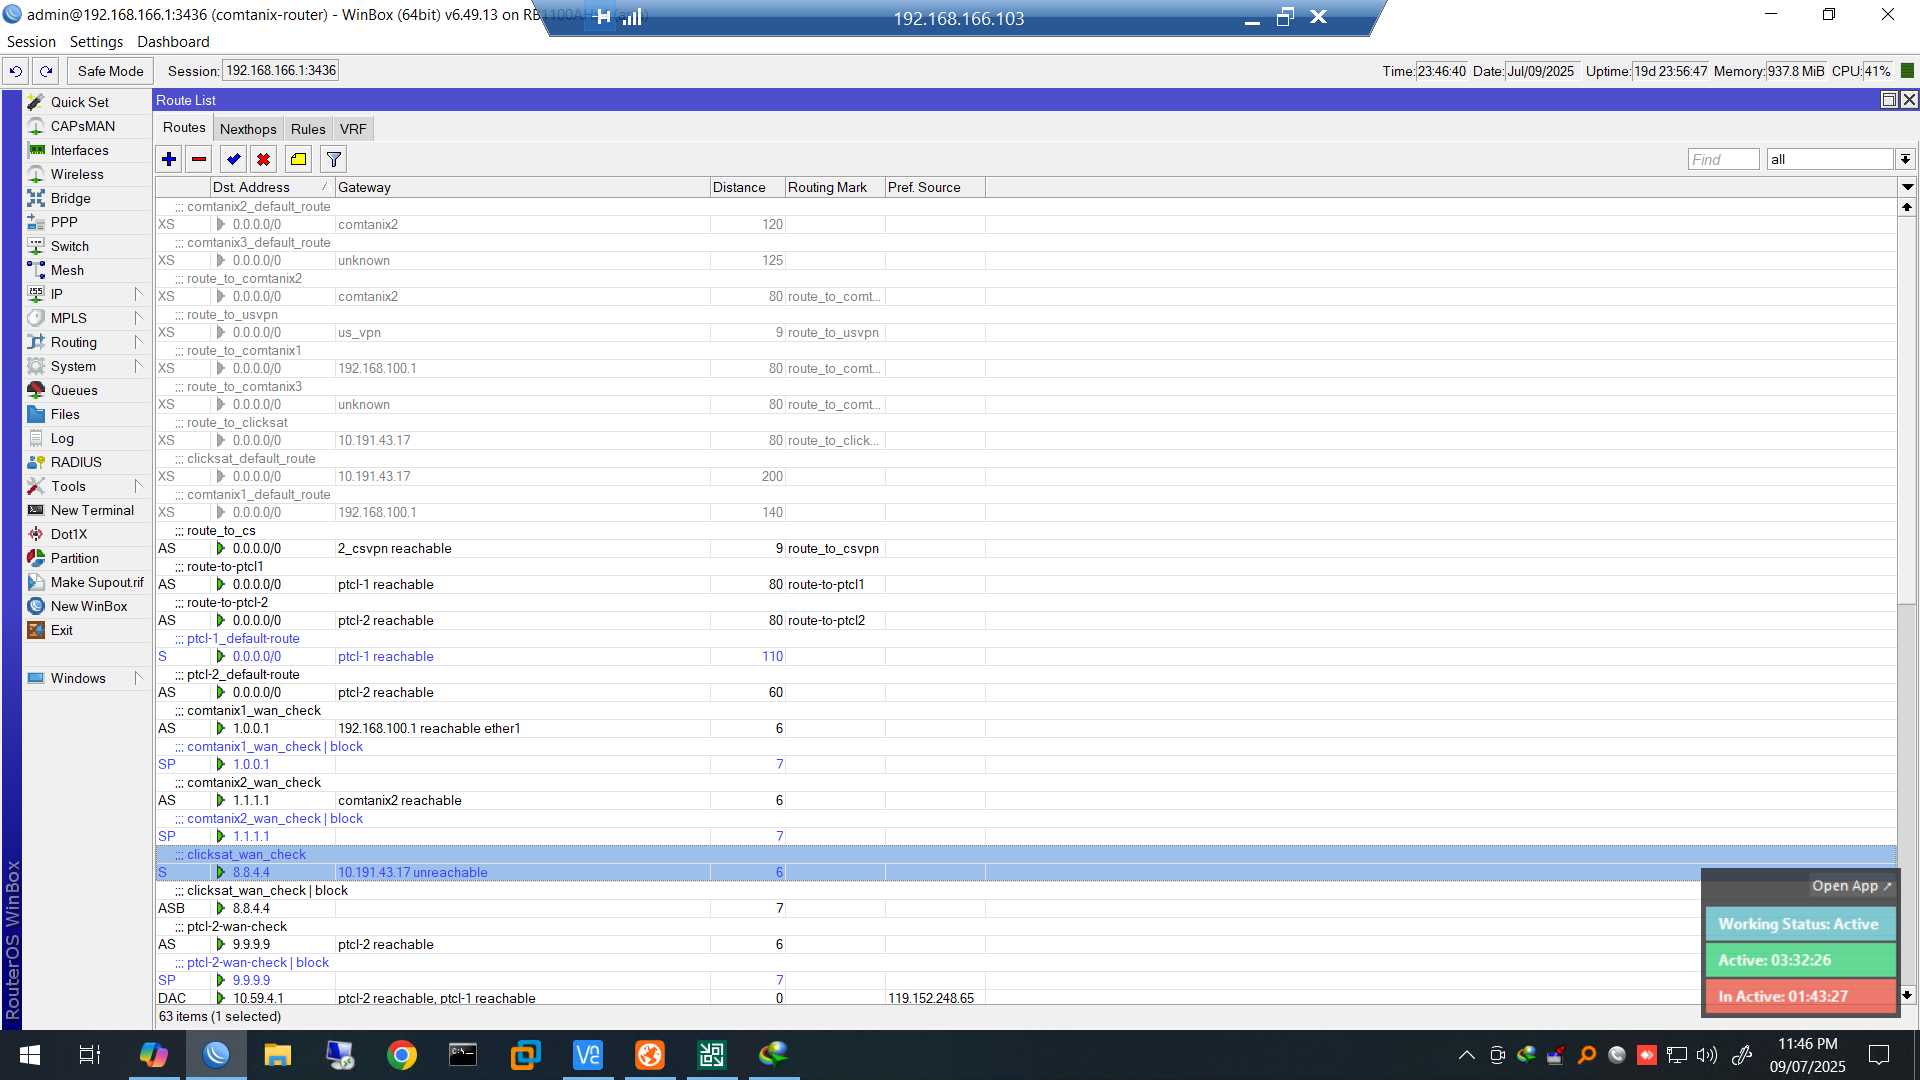
Task: Select the 10.59.4.1 DAC route
Action: point(1025,998)
